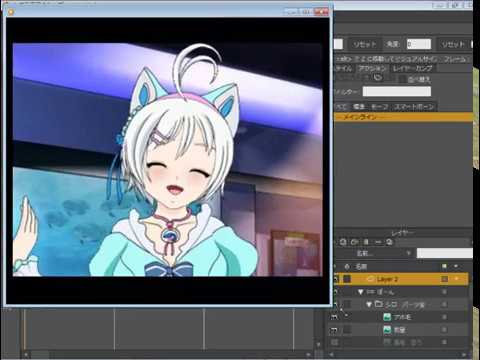Click the 名前 column header in Layers
The width and height of the screenshot is (480, 360).
(361, 267)
